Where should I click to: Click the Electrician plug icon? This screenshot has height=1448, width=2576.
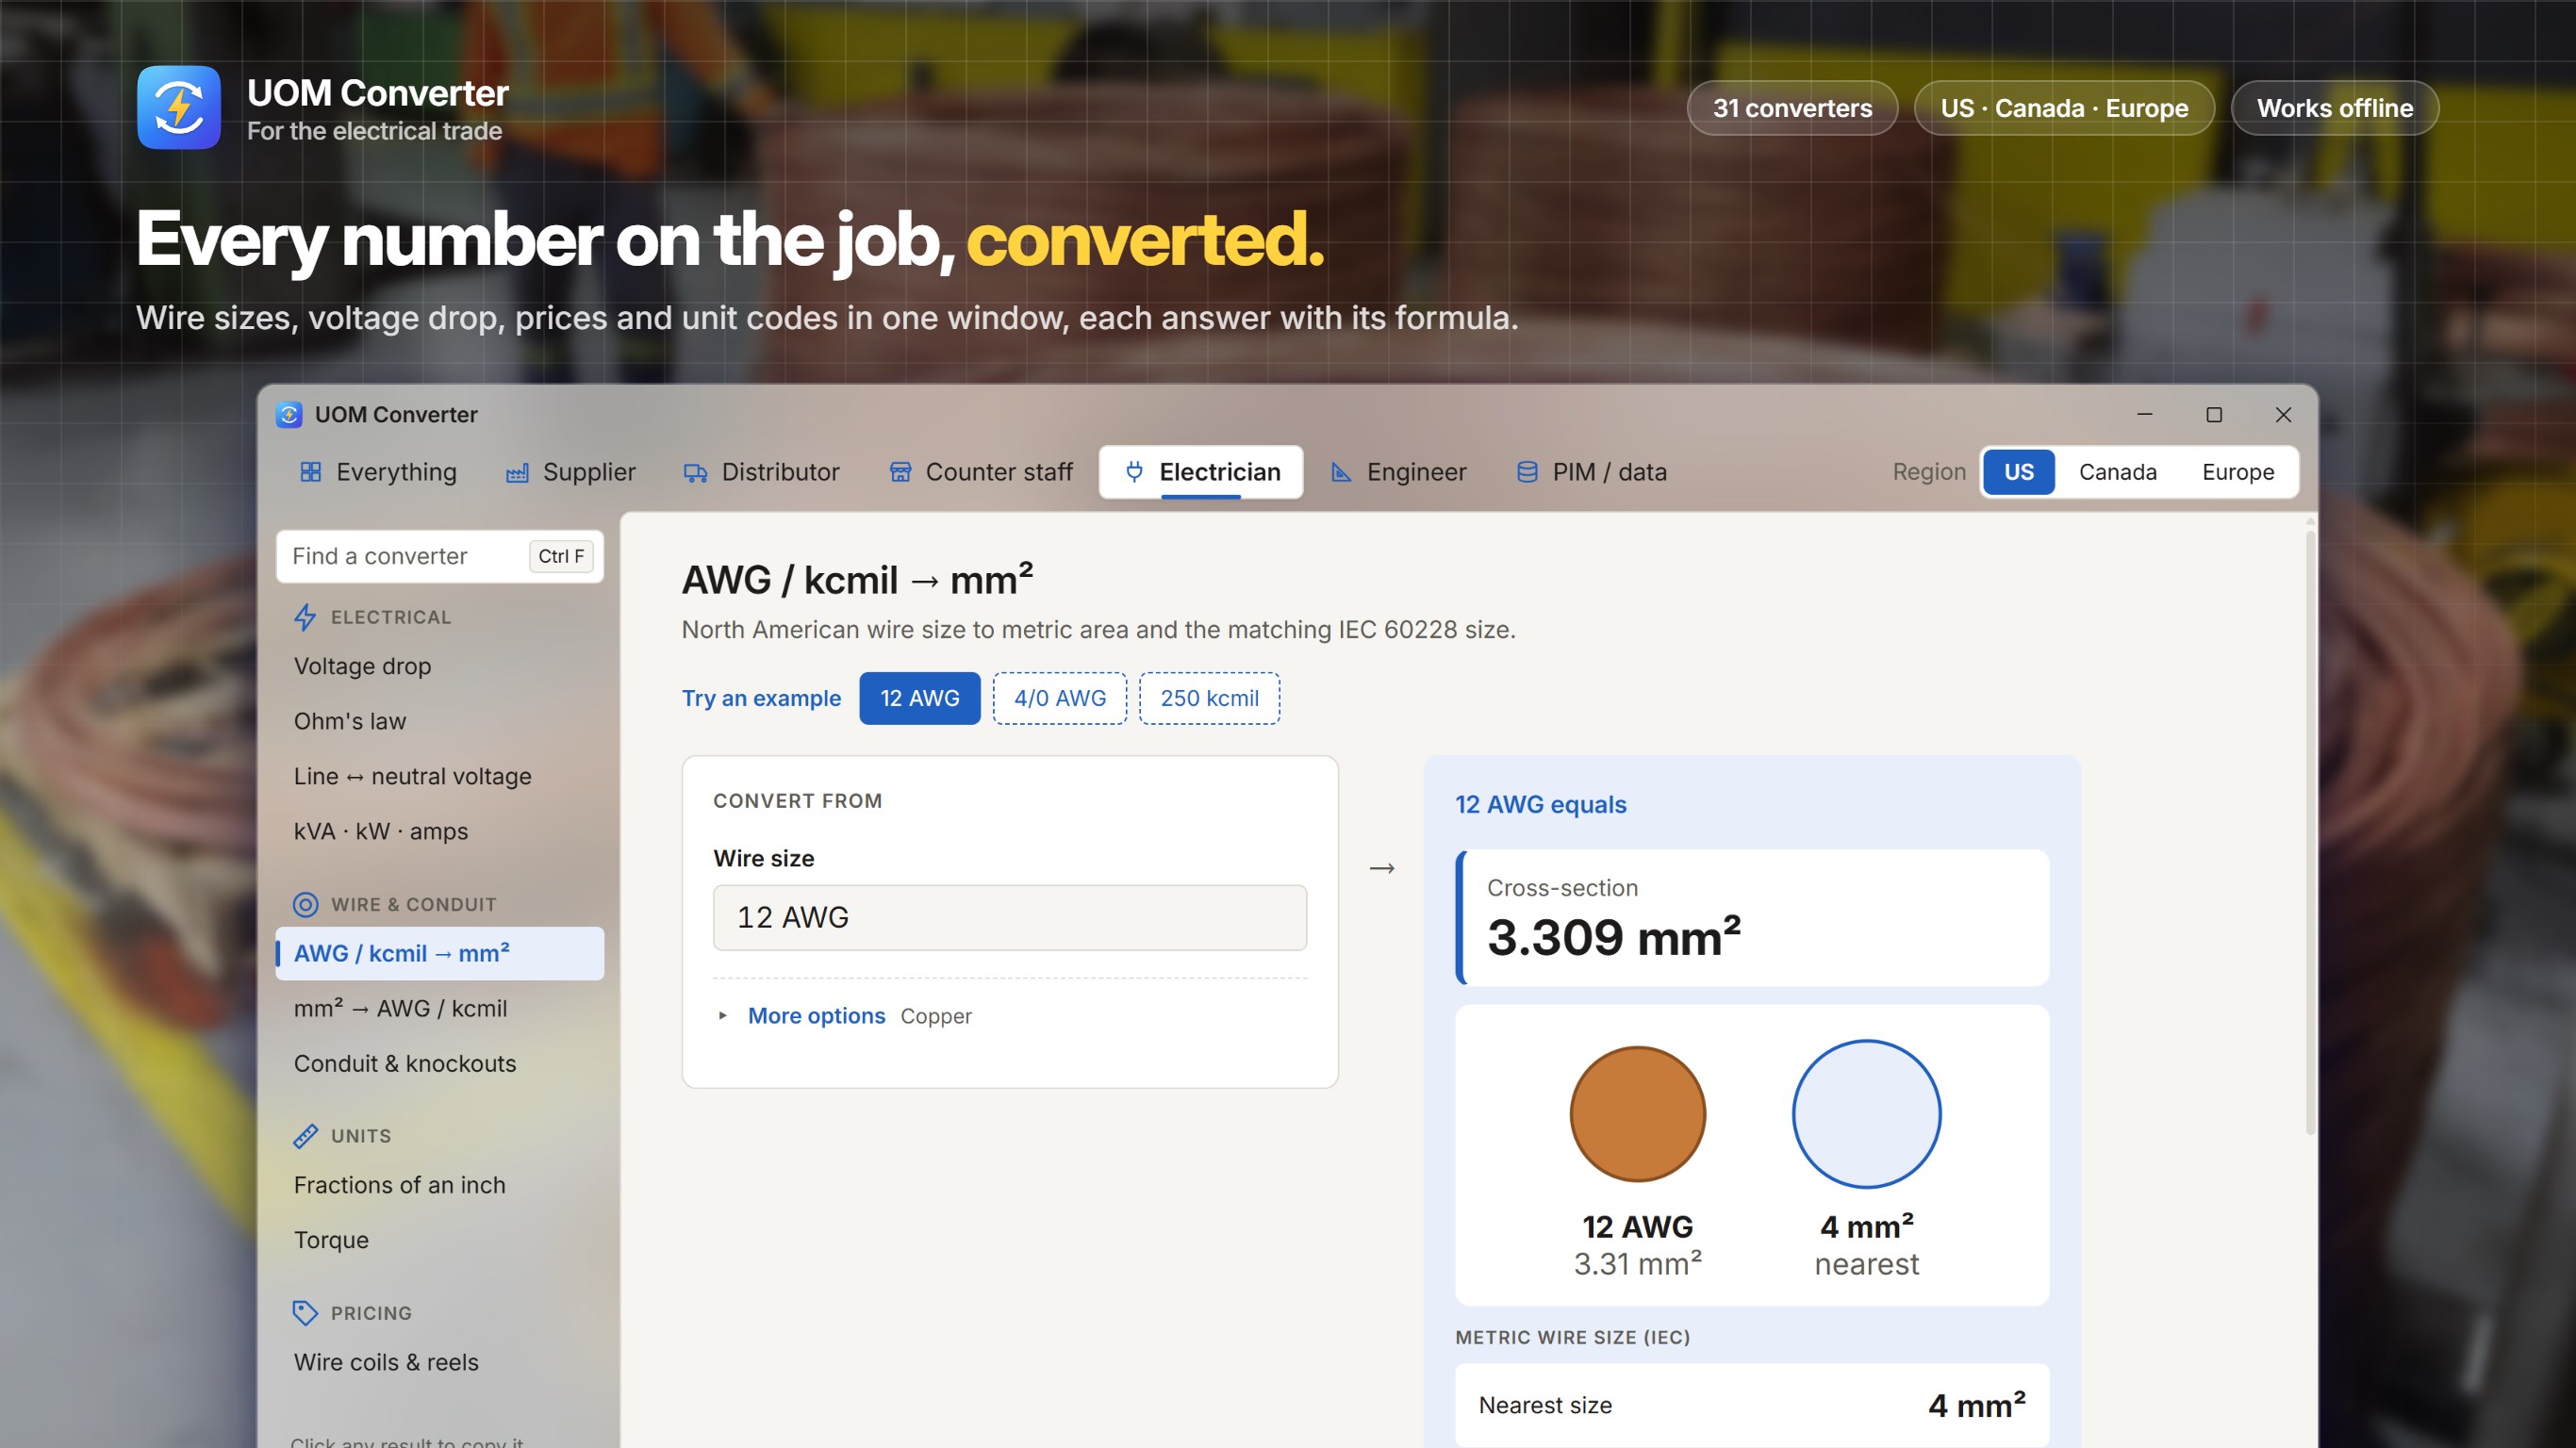(x=1134, y=472)
